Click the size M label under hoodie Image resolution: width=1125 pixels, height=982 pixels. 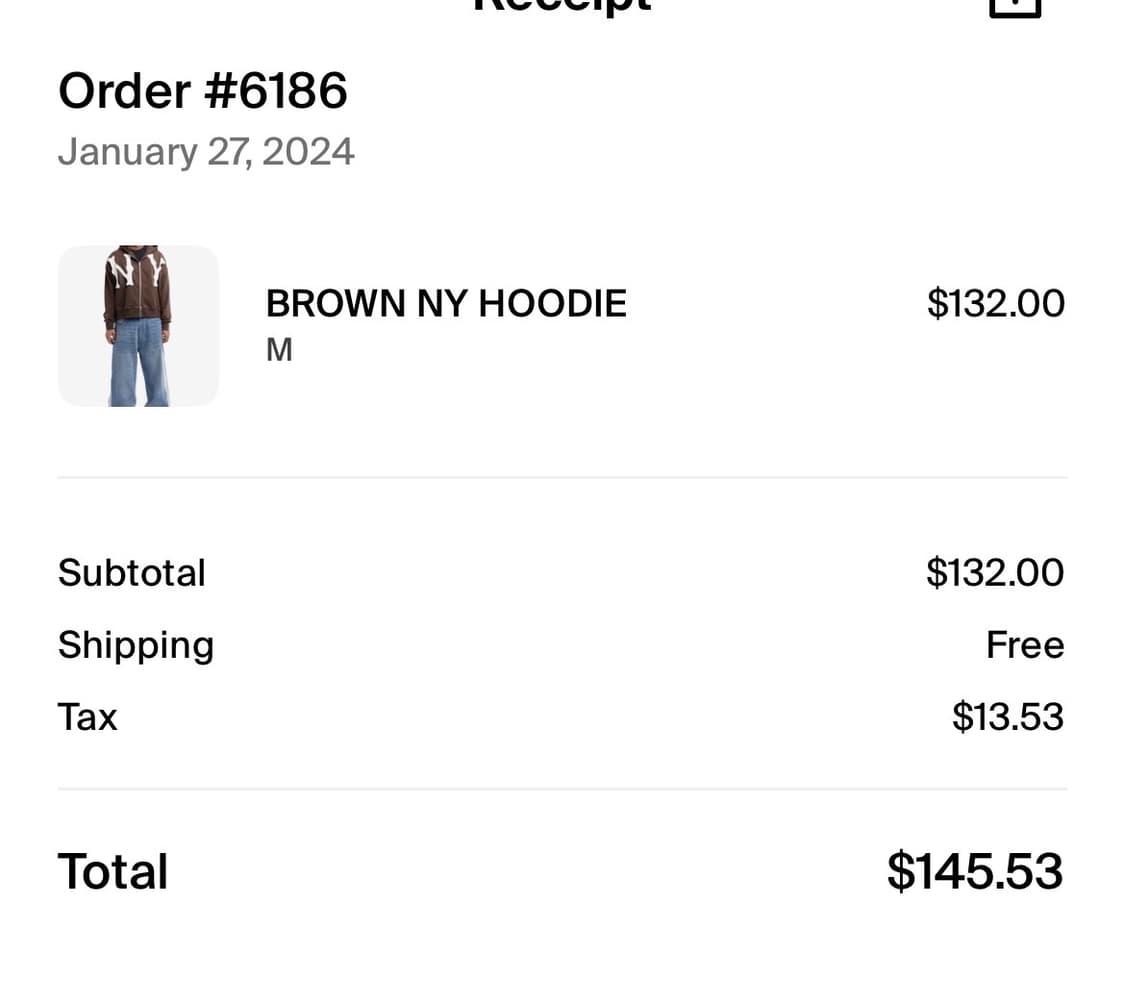click(279, 350)
